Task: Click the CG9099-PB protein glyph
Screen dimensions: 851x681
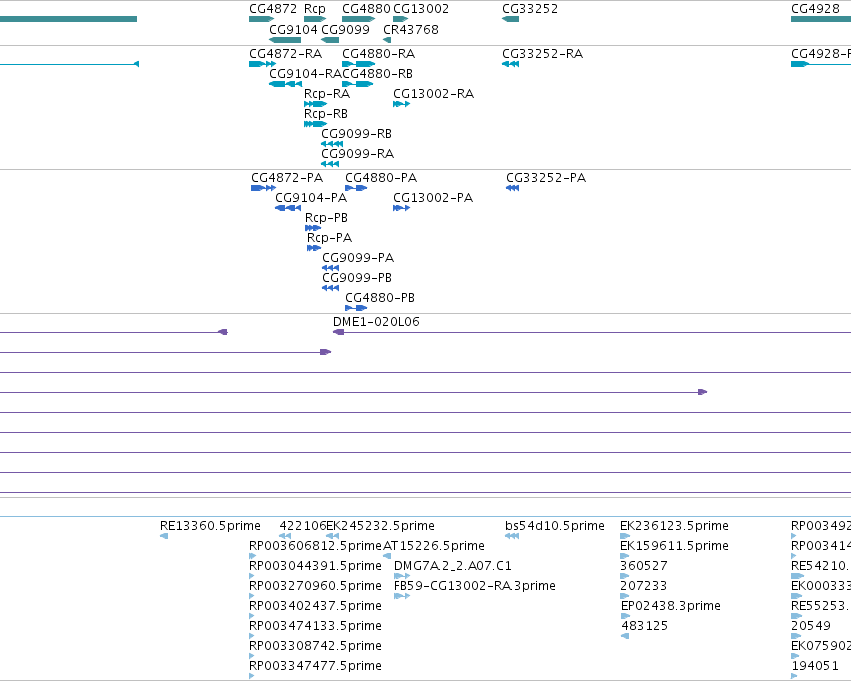Action: (331, 288)
